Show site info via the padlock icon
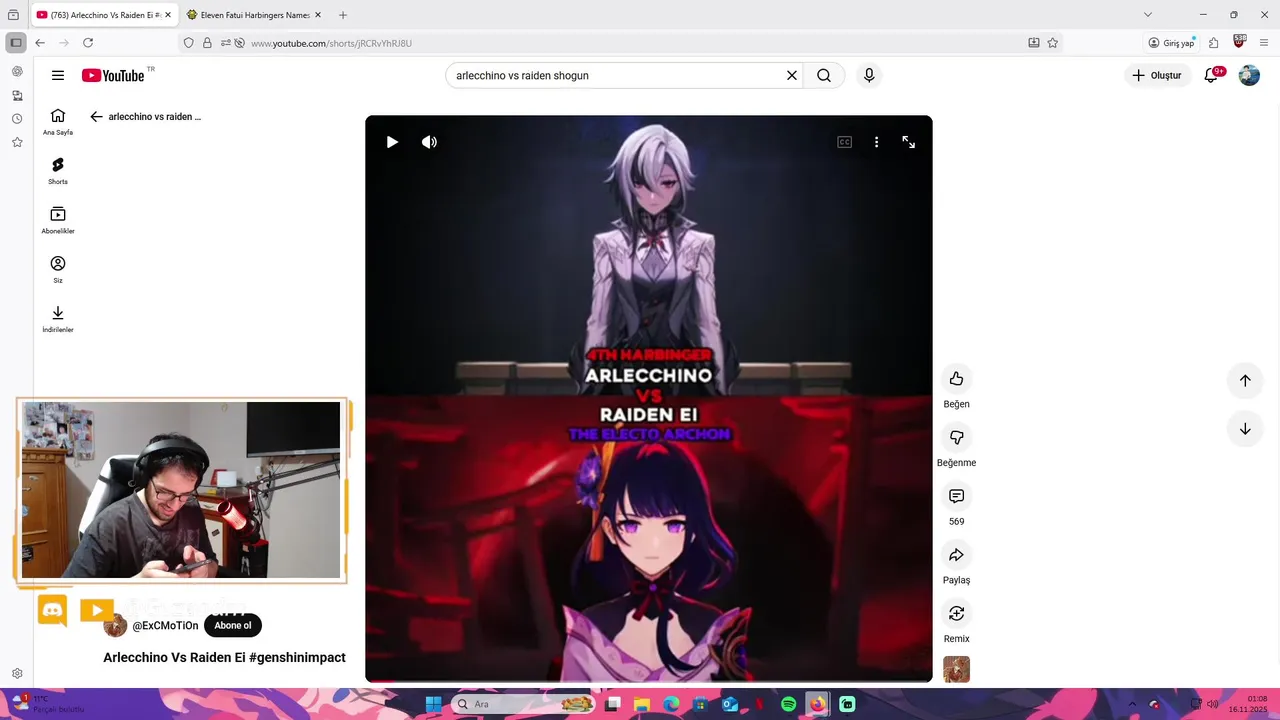The width and height of the screenshot is (1280, 720). [x=207, y=43]
